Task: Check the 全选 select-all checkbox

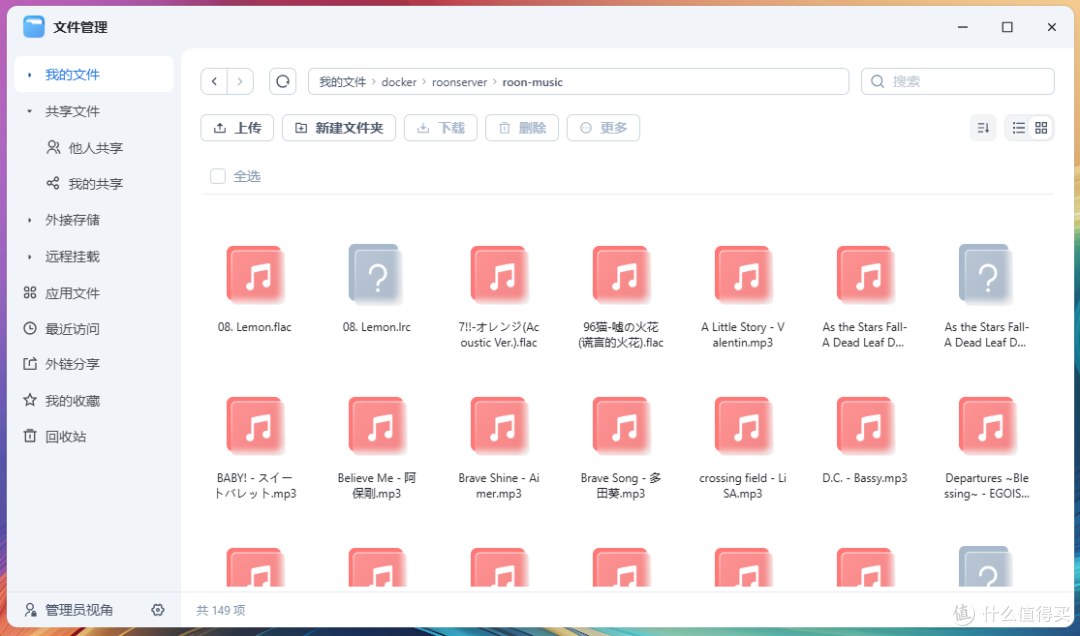Action: click(217, 175)
